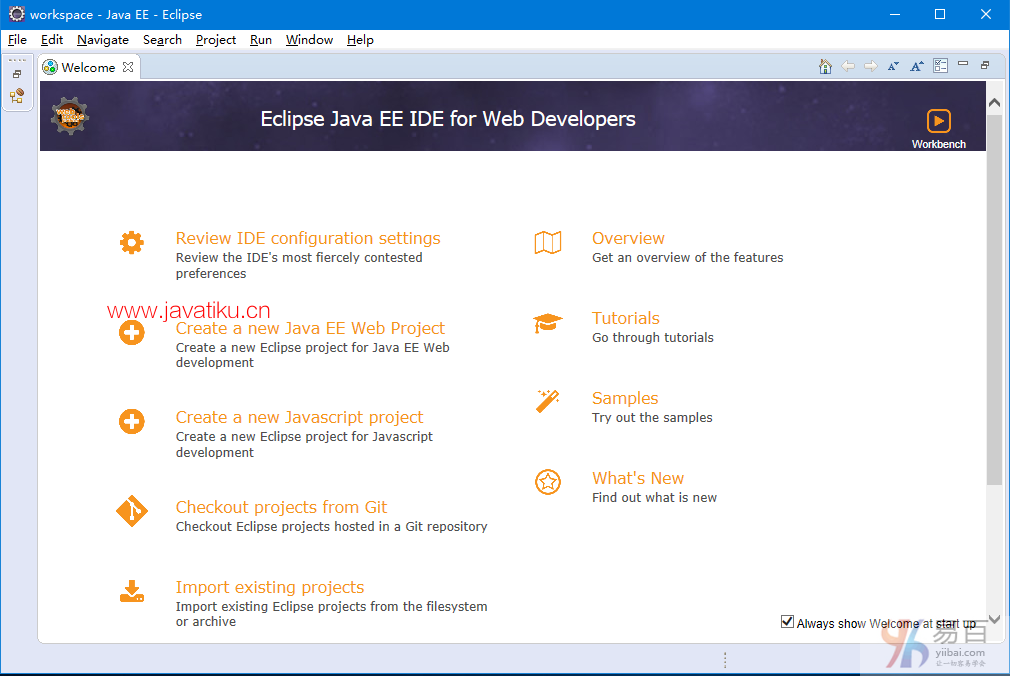Click the What's New star icon
The image size is (1010, 676).
pos(548,482)
